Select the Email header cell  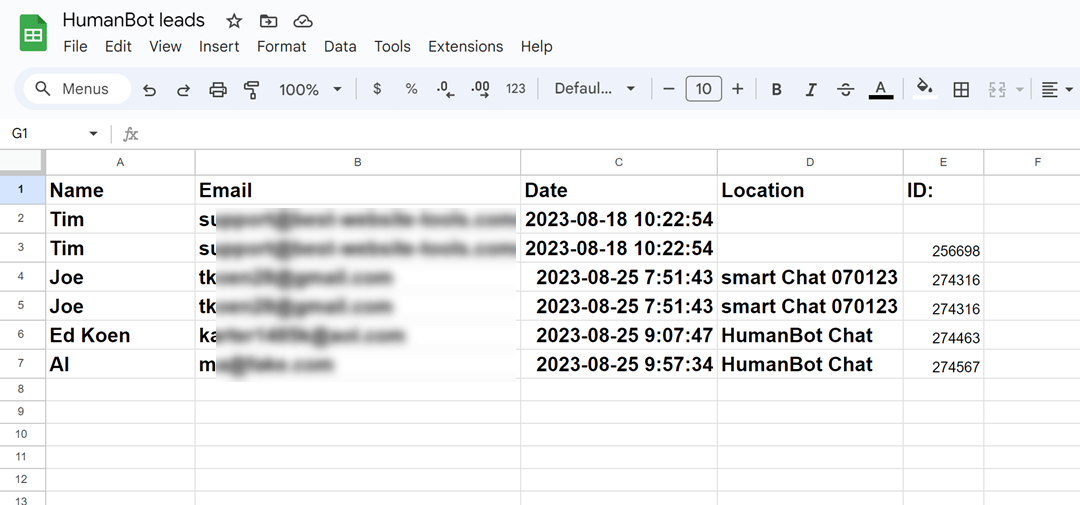[x=357, y=190]
